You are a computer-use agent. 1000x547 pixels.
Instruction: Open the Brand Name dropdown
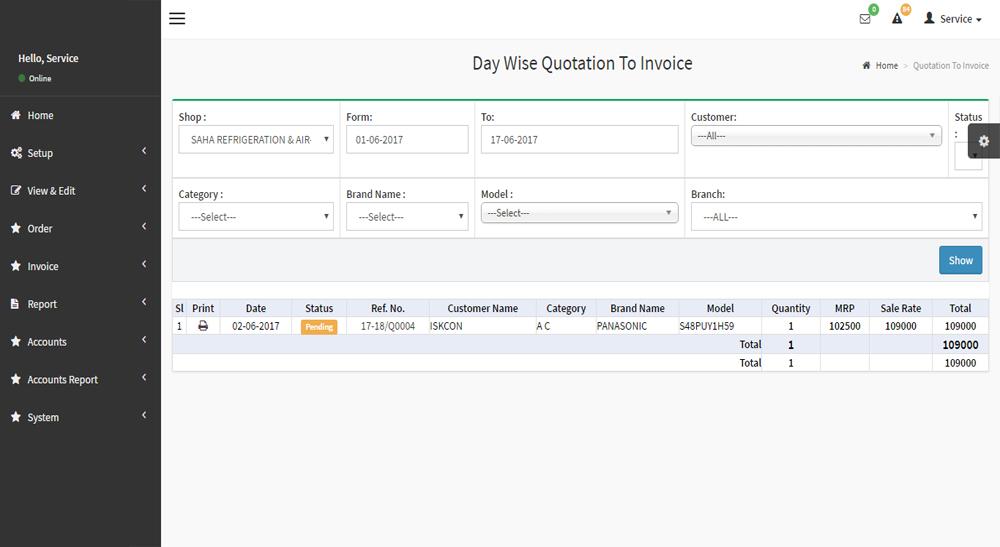click(407, 217)
